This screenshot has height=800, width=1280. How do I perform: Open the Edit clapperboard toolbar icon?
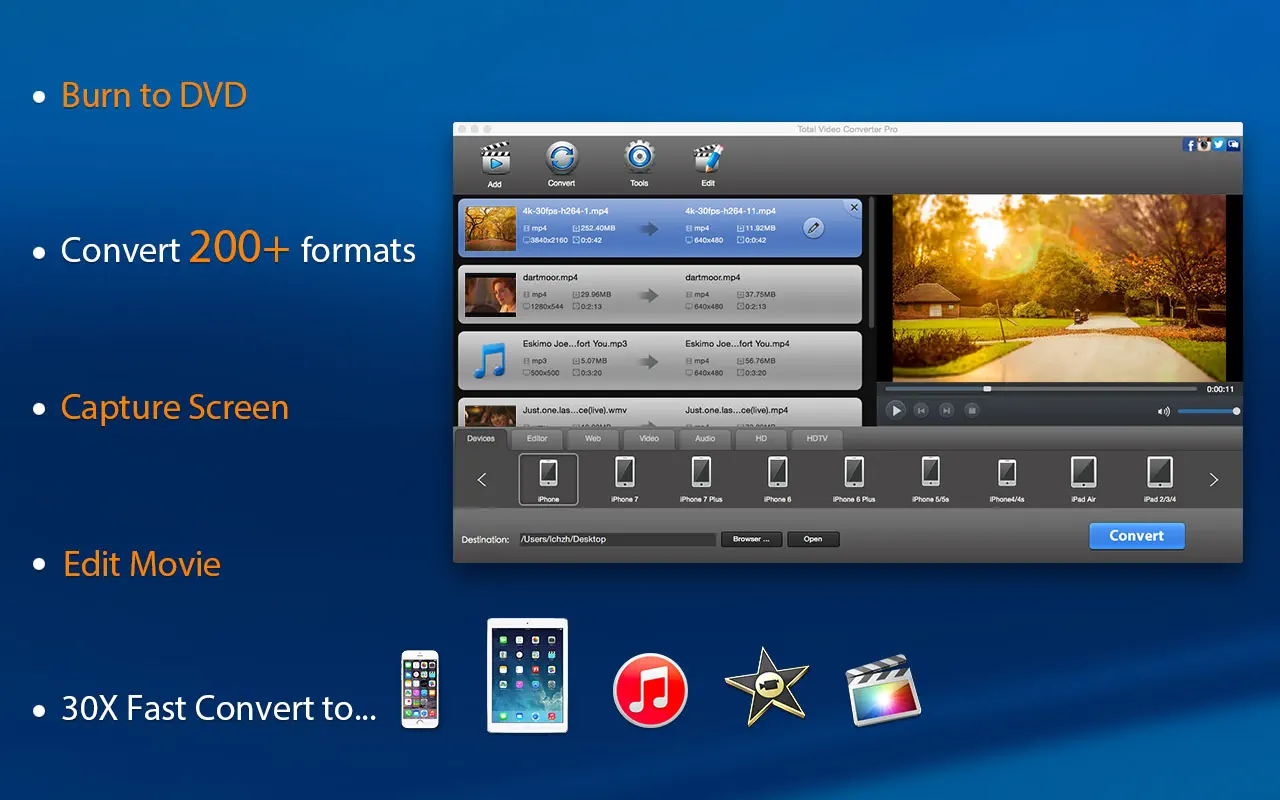click(x=708, y=160)
